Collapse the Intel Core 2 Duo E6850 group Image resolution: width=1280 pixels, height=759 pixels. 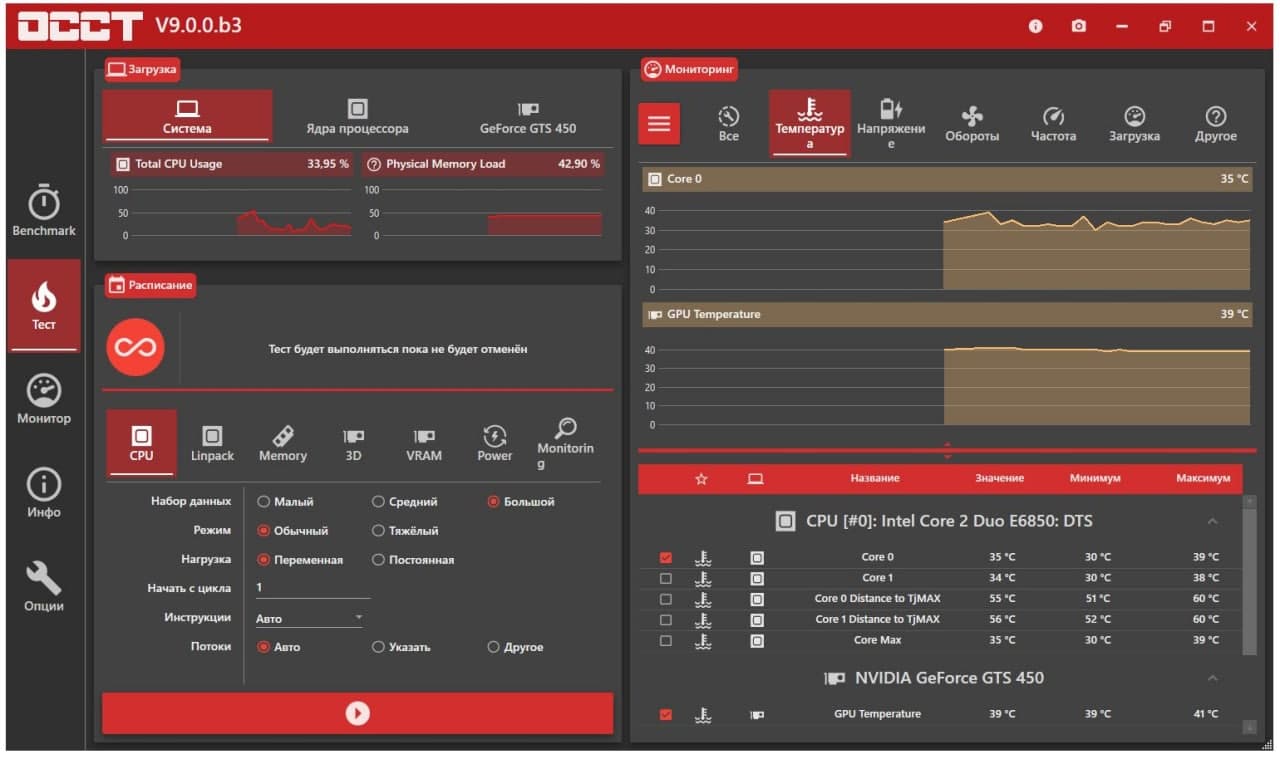coord(1212,521)
